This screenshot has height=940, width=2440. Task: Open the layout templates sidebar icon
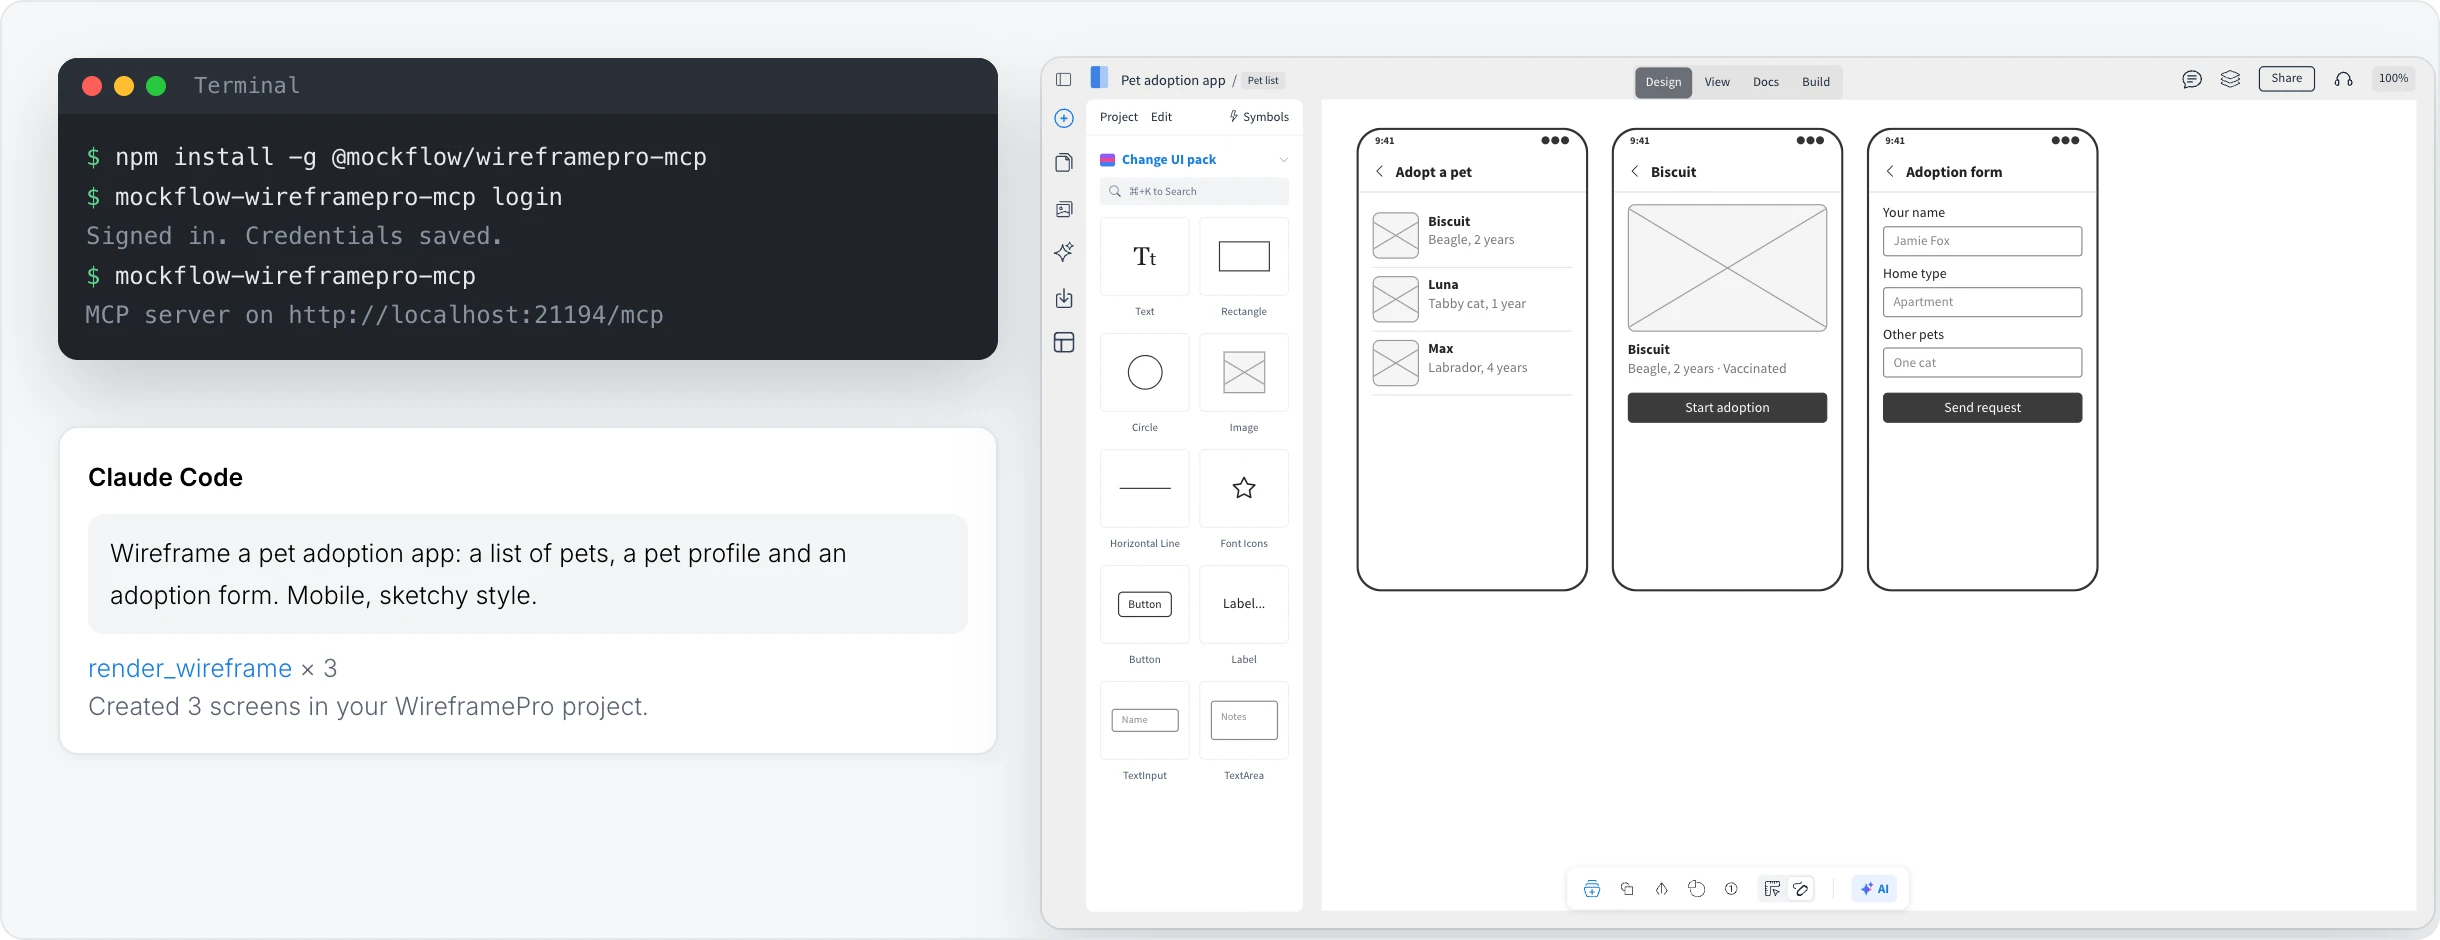[x=1064, y=343]
